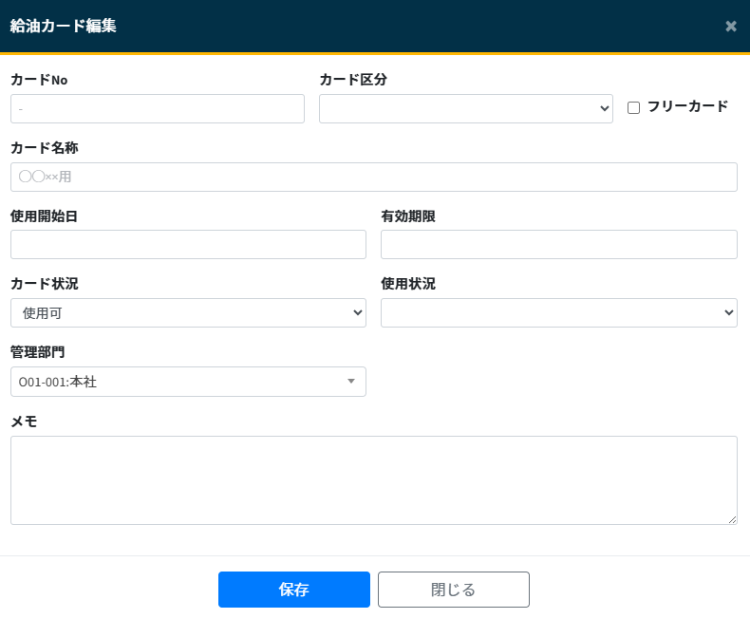Click the メモ textarea resize handle
This screenshot has width=750, height=618.
pyautogui.click(x=732, y=519)
